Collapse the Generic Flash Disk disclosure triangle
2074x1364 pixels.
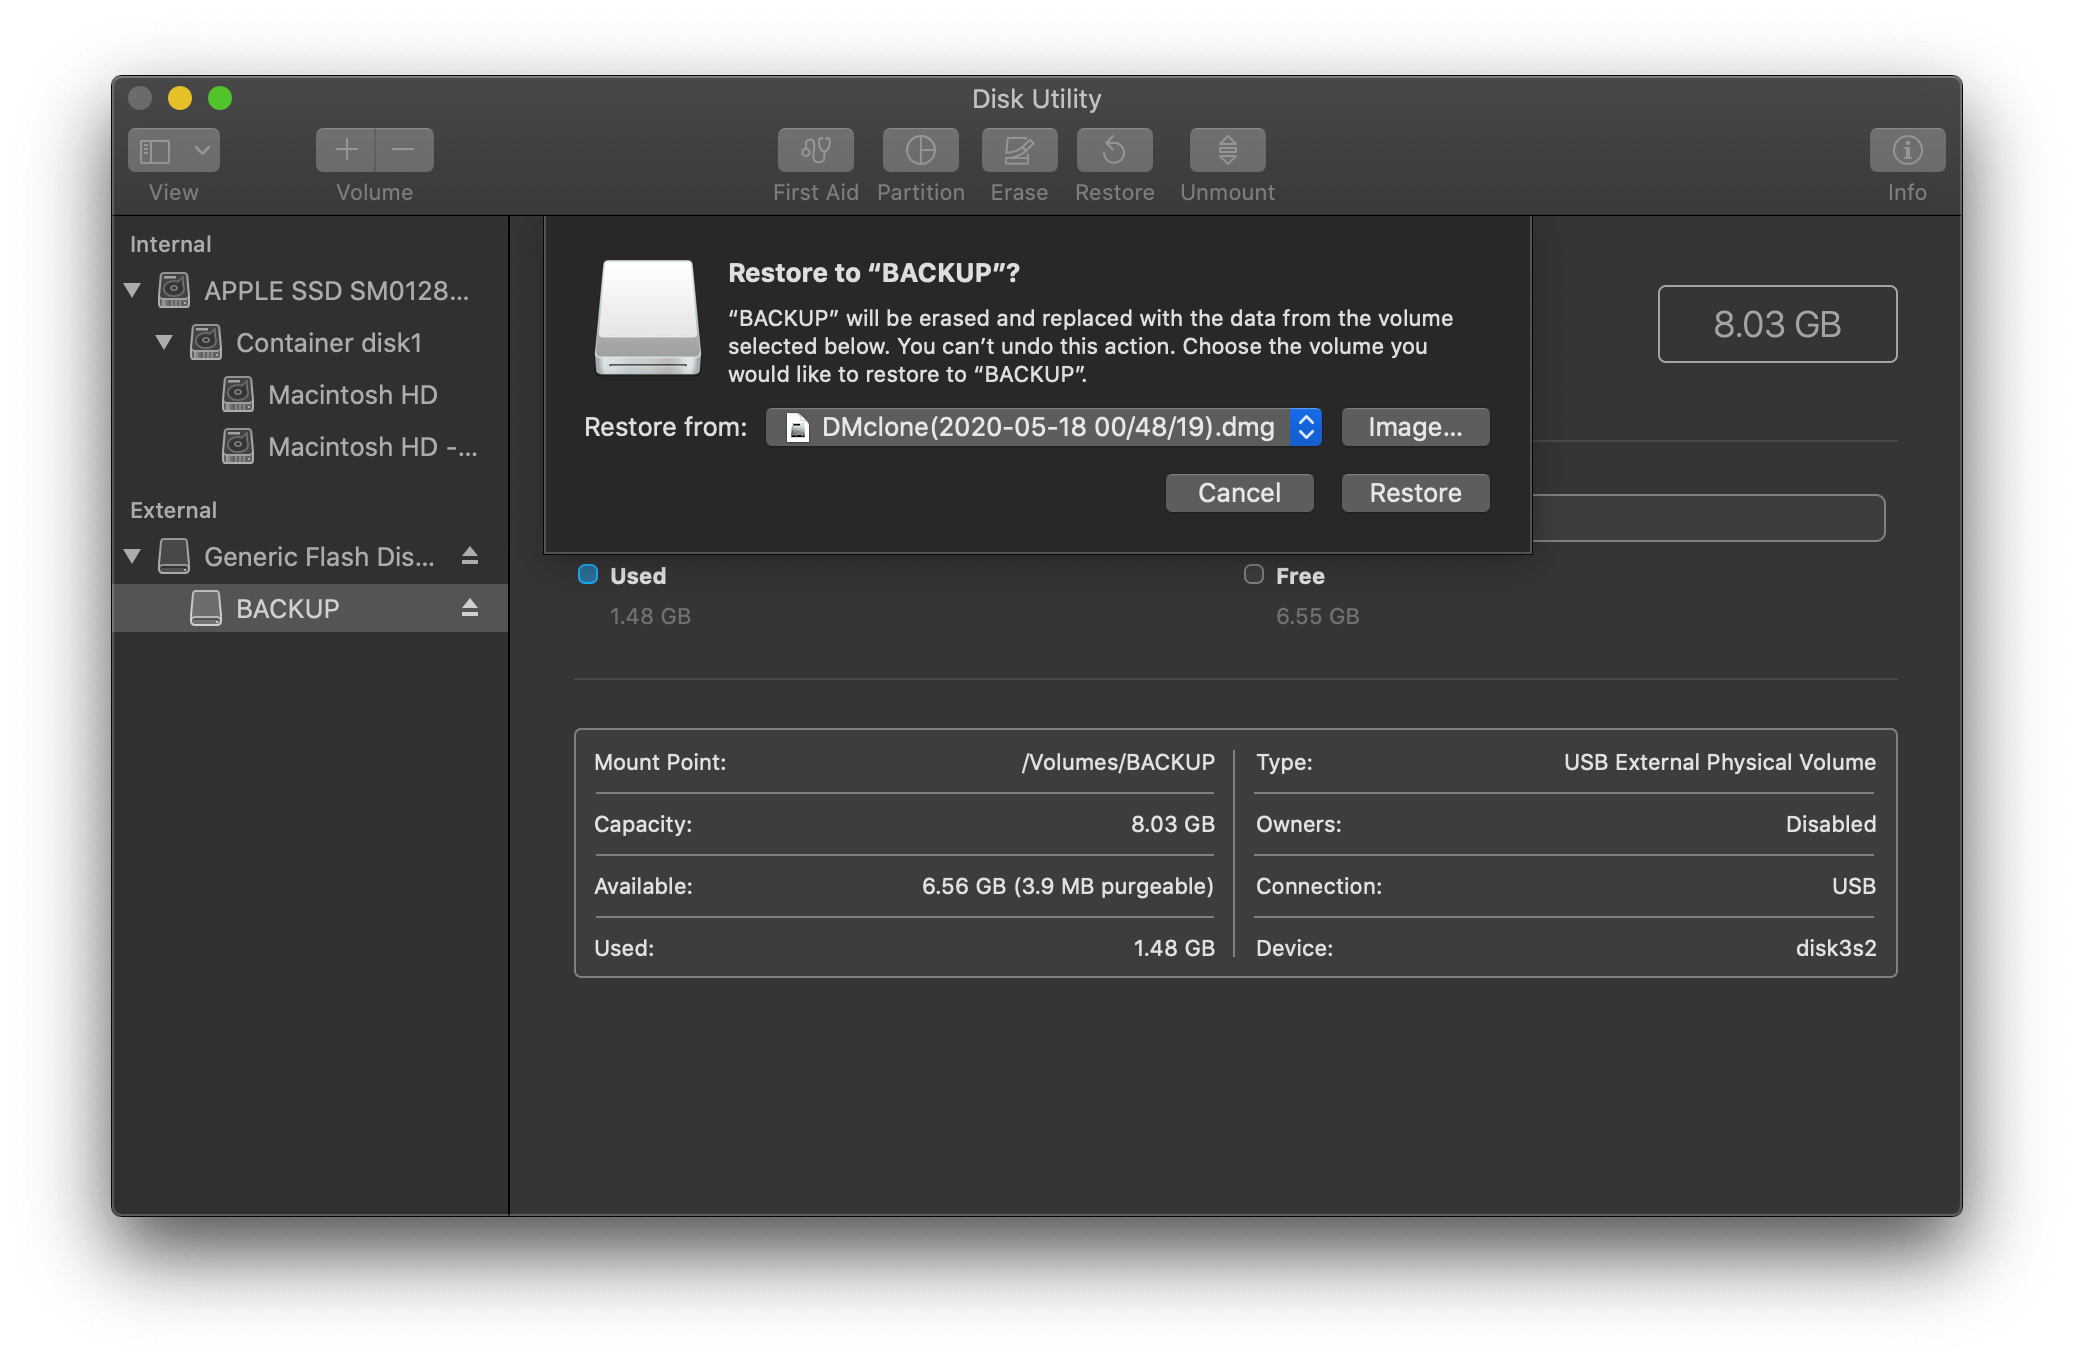[132, 556]
